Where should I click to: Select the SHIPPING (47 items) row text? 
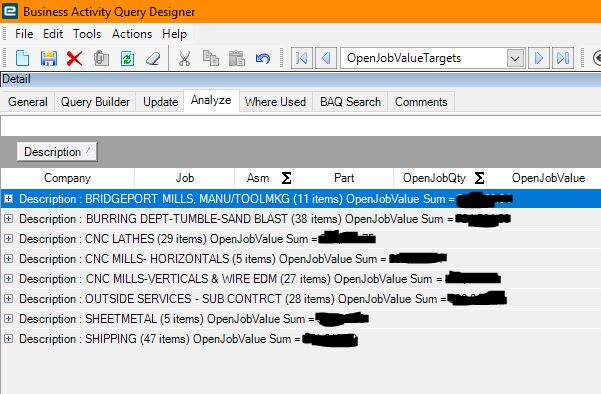(x=159, y=338)
